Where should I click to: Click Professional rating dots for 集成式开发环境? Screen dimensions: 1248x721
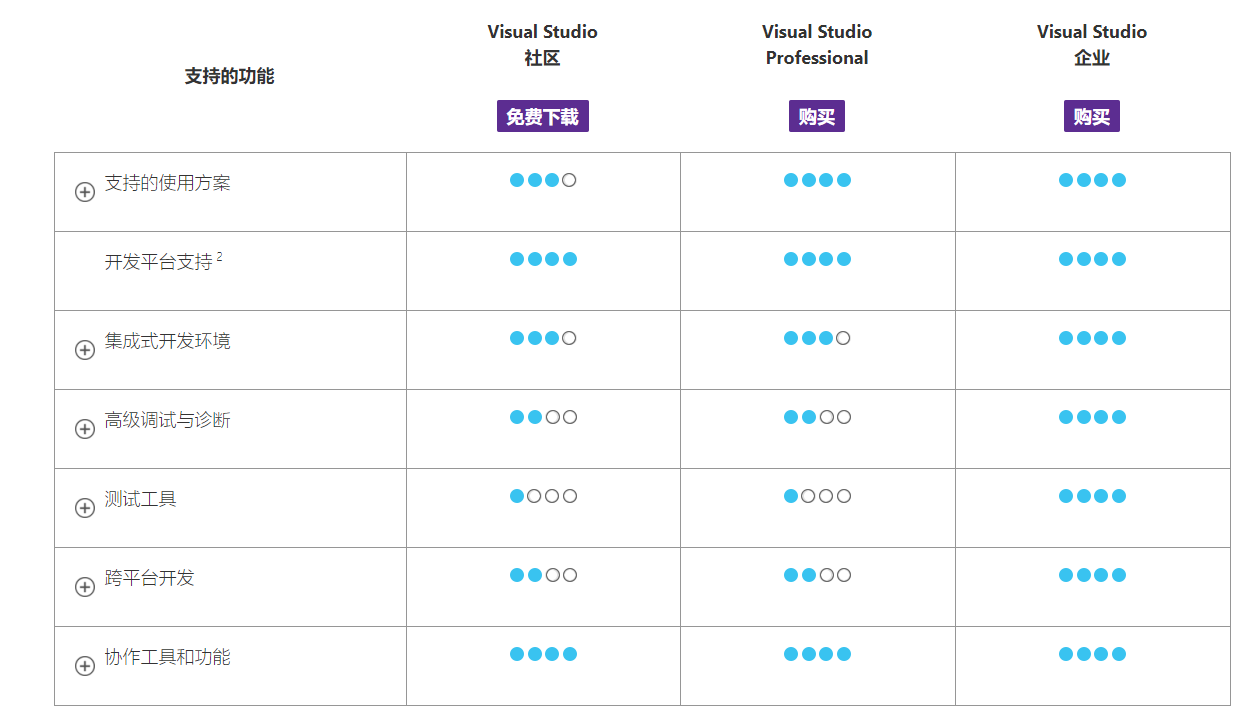(817, 338)
